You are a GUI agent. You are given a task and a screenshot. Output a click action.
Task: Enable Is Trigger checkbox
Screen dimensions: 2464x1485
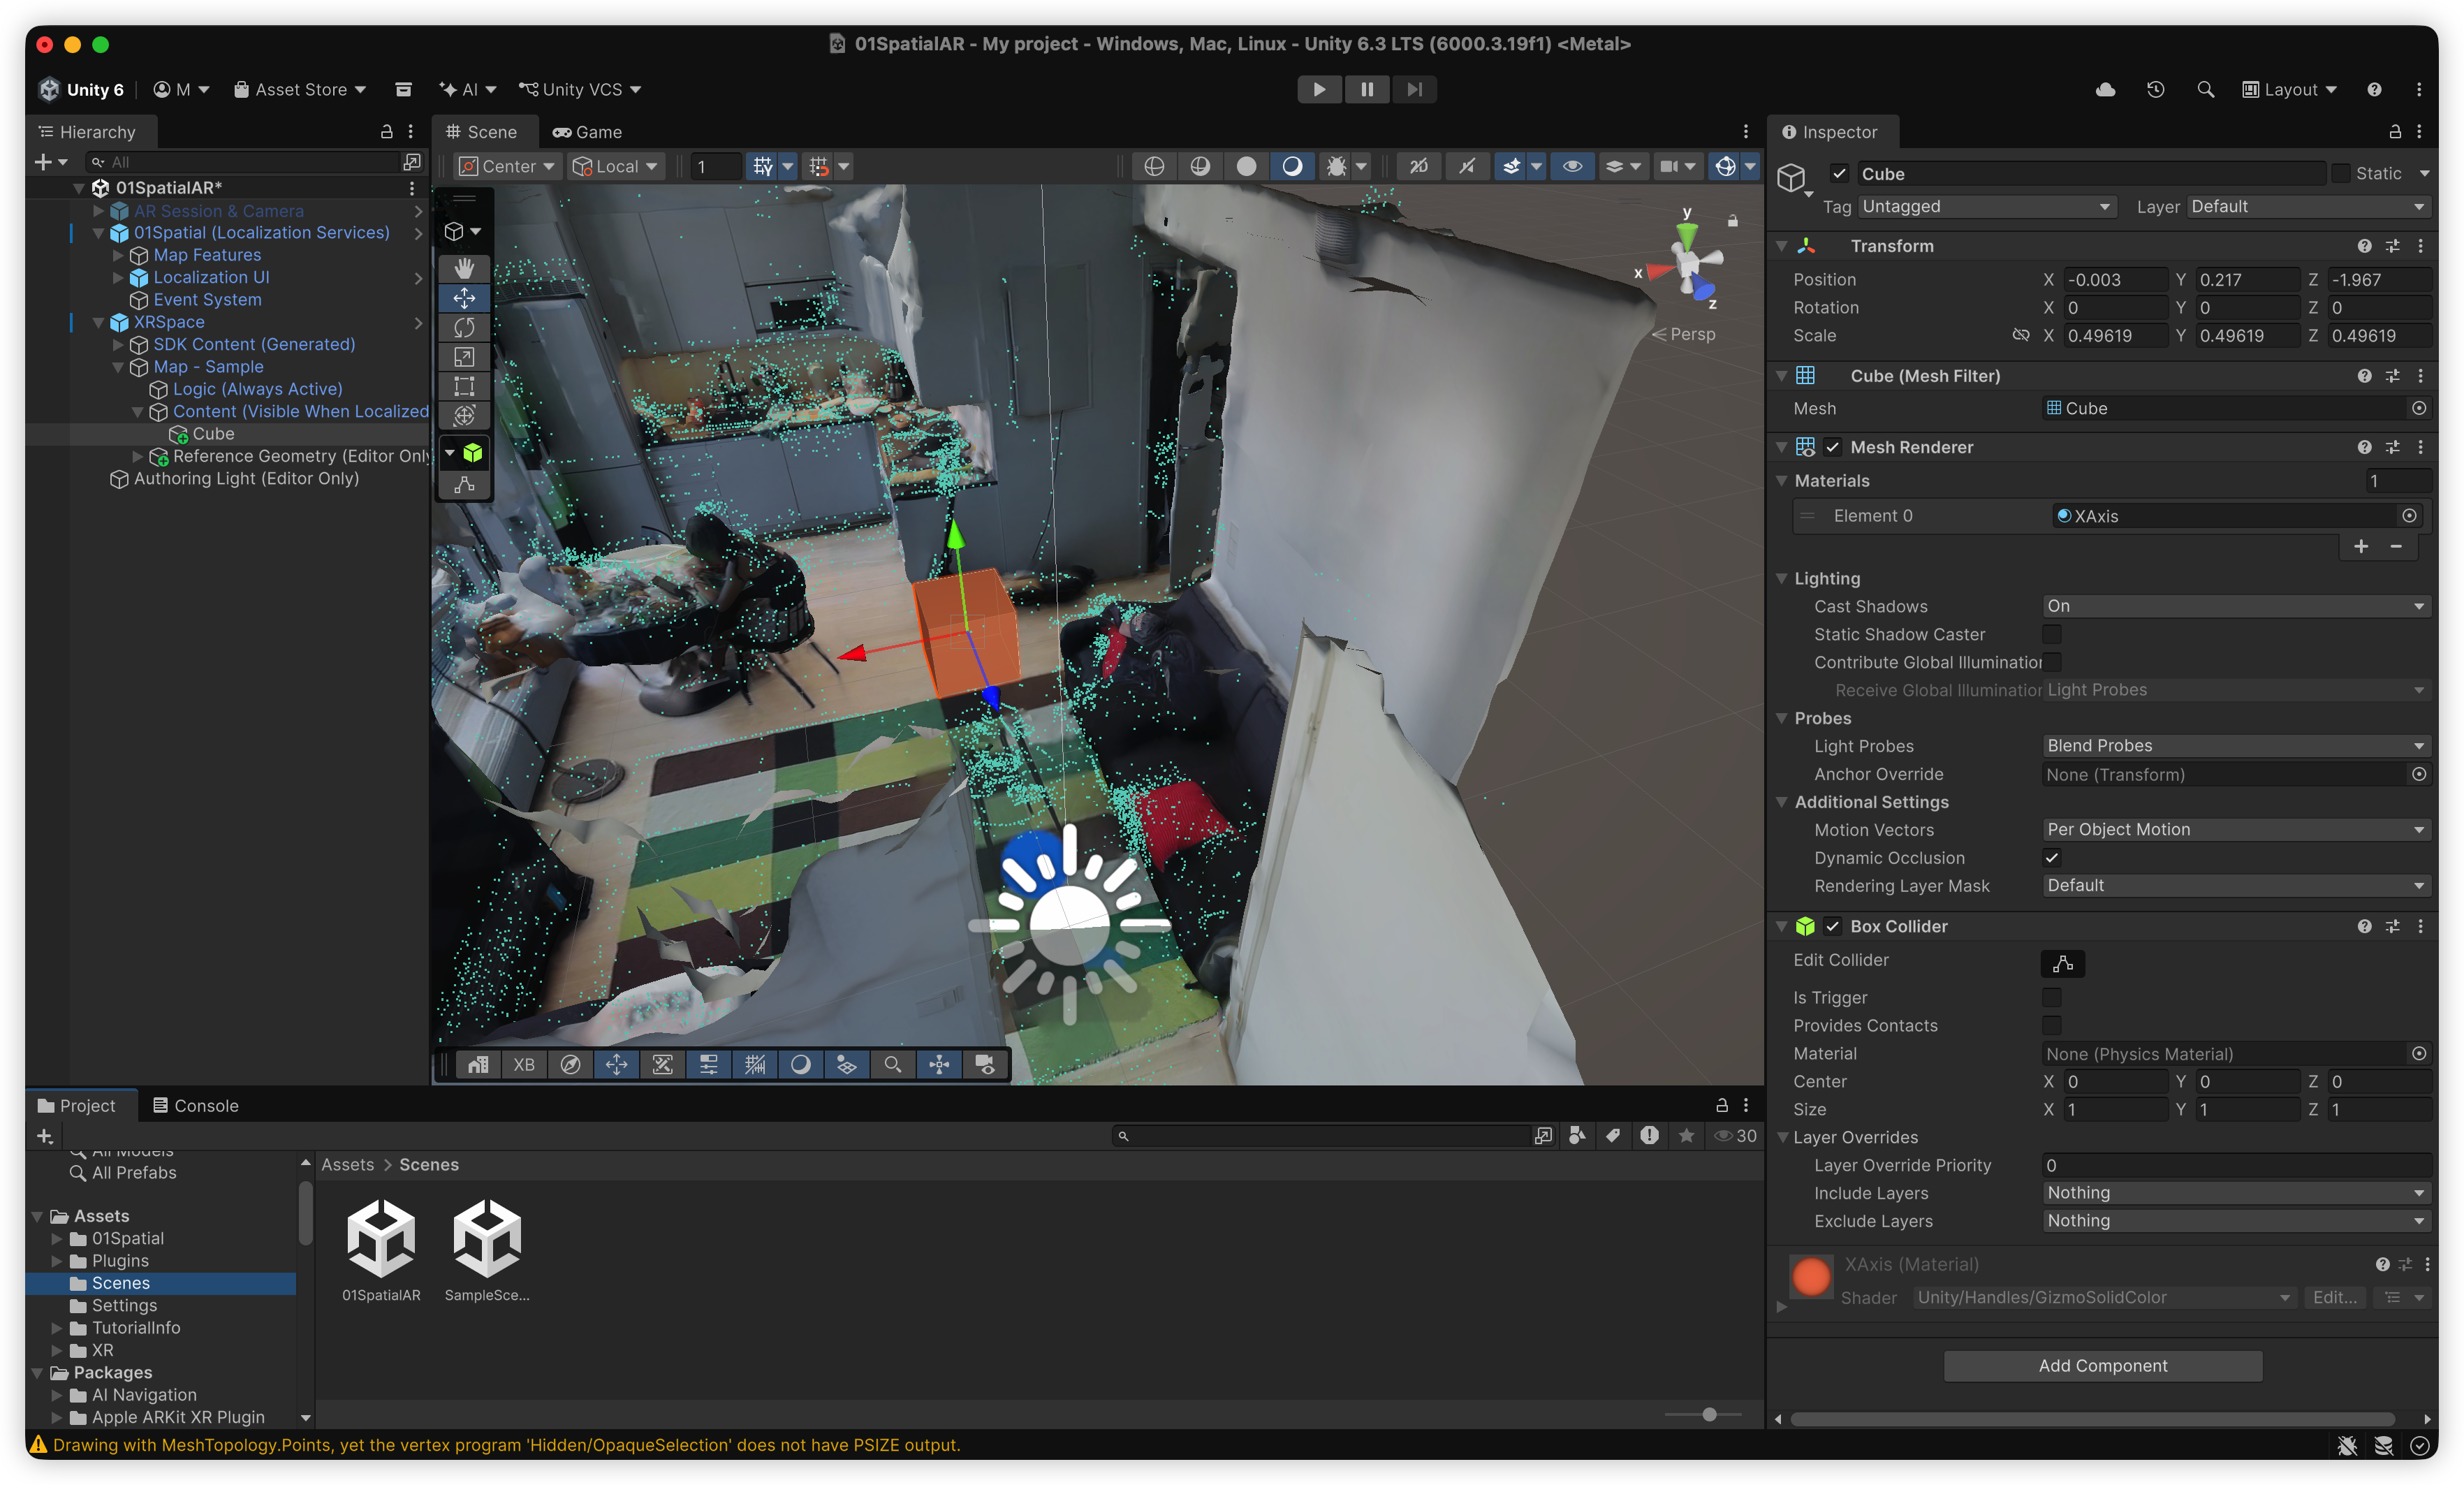click(x=2051, y=997)
